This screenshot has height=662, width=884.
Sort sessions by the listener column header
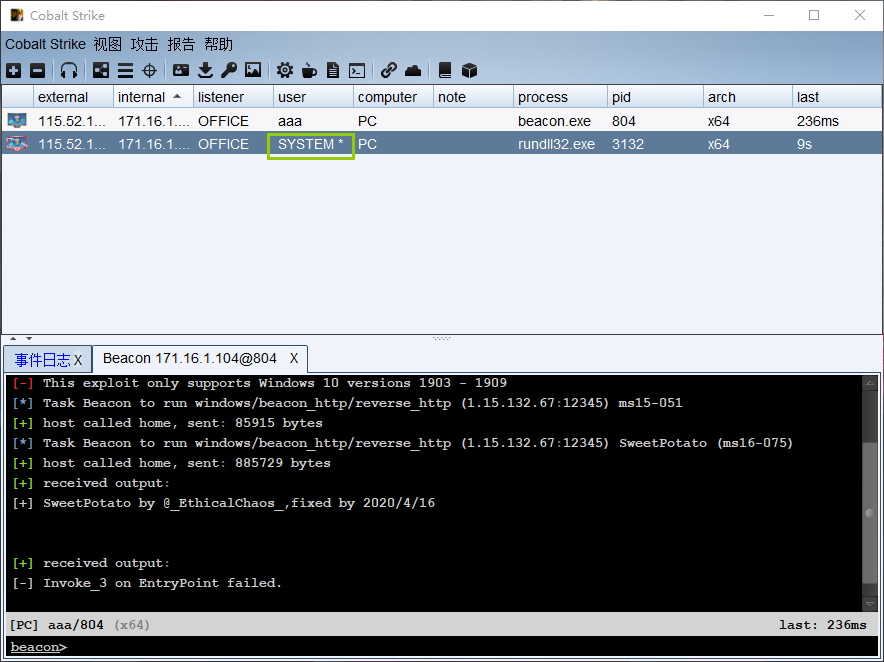[x=233, y=97]
